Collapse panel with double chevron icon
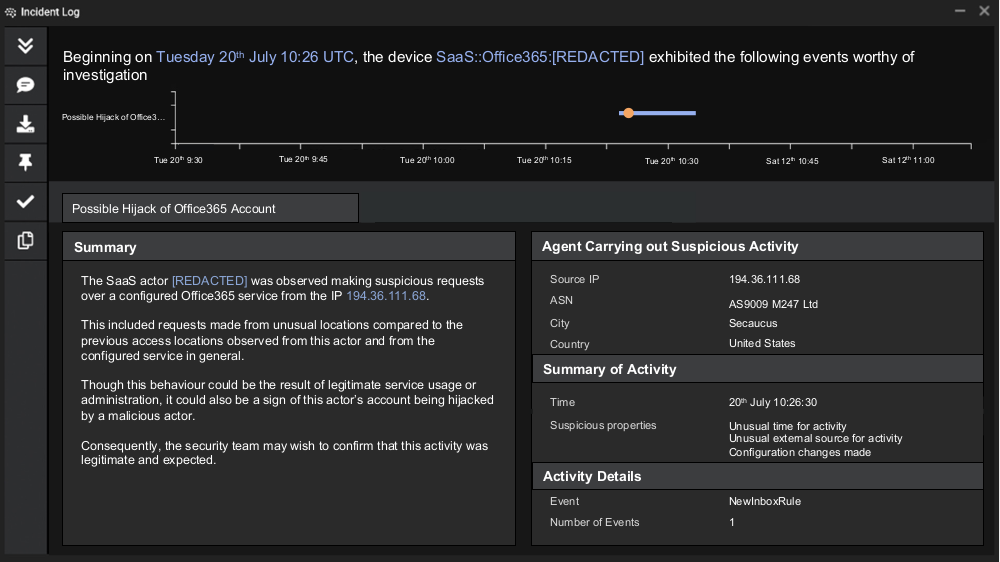This screenshot has height=562, width=1000. tap(25, 46)
